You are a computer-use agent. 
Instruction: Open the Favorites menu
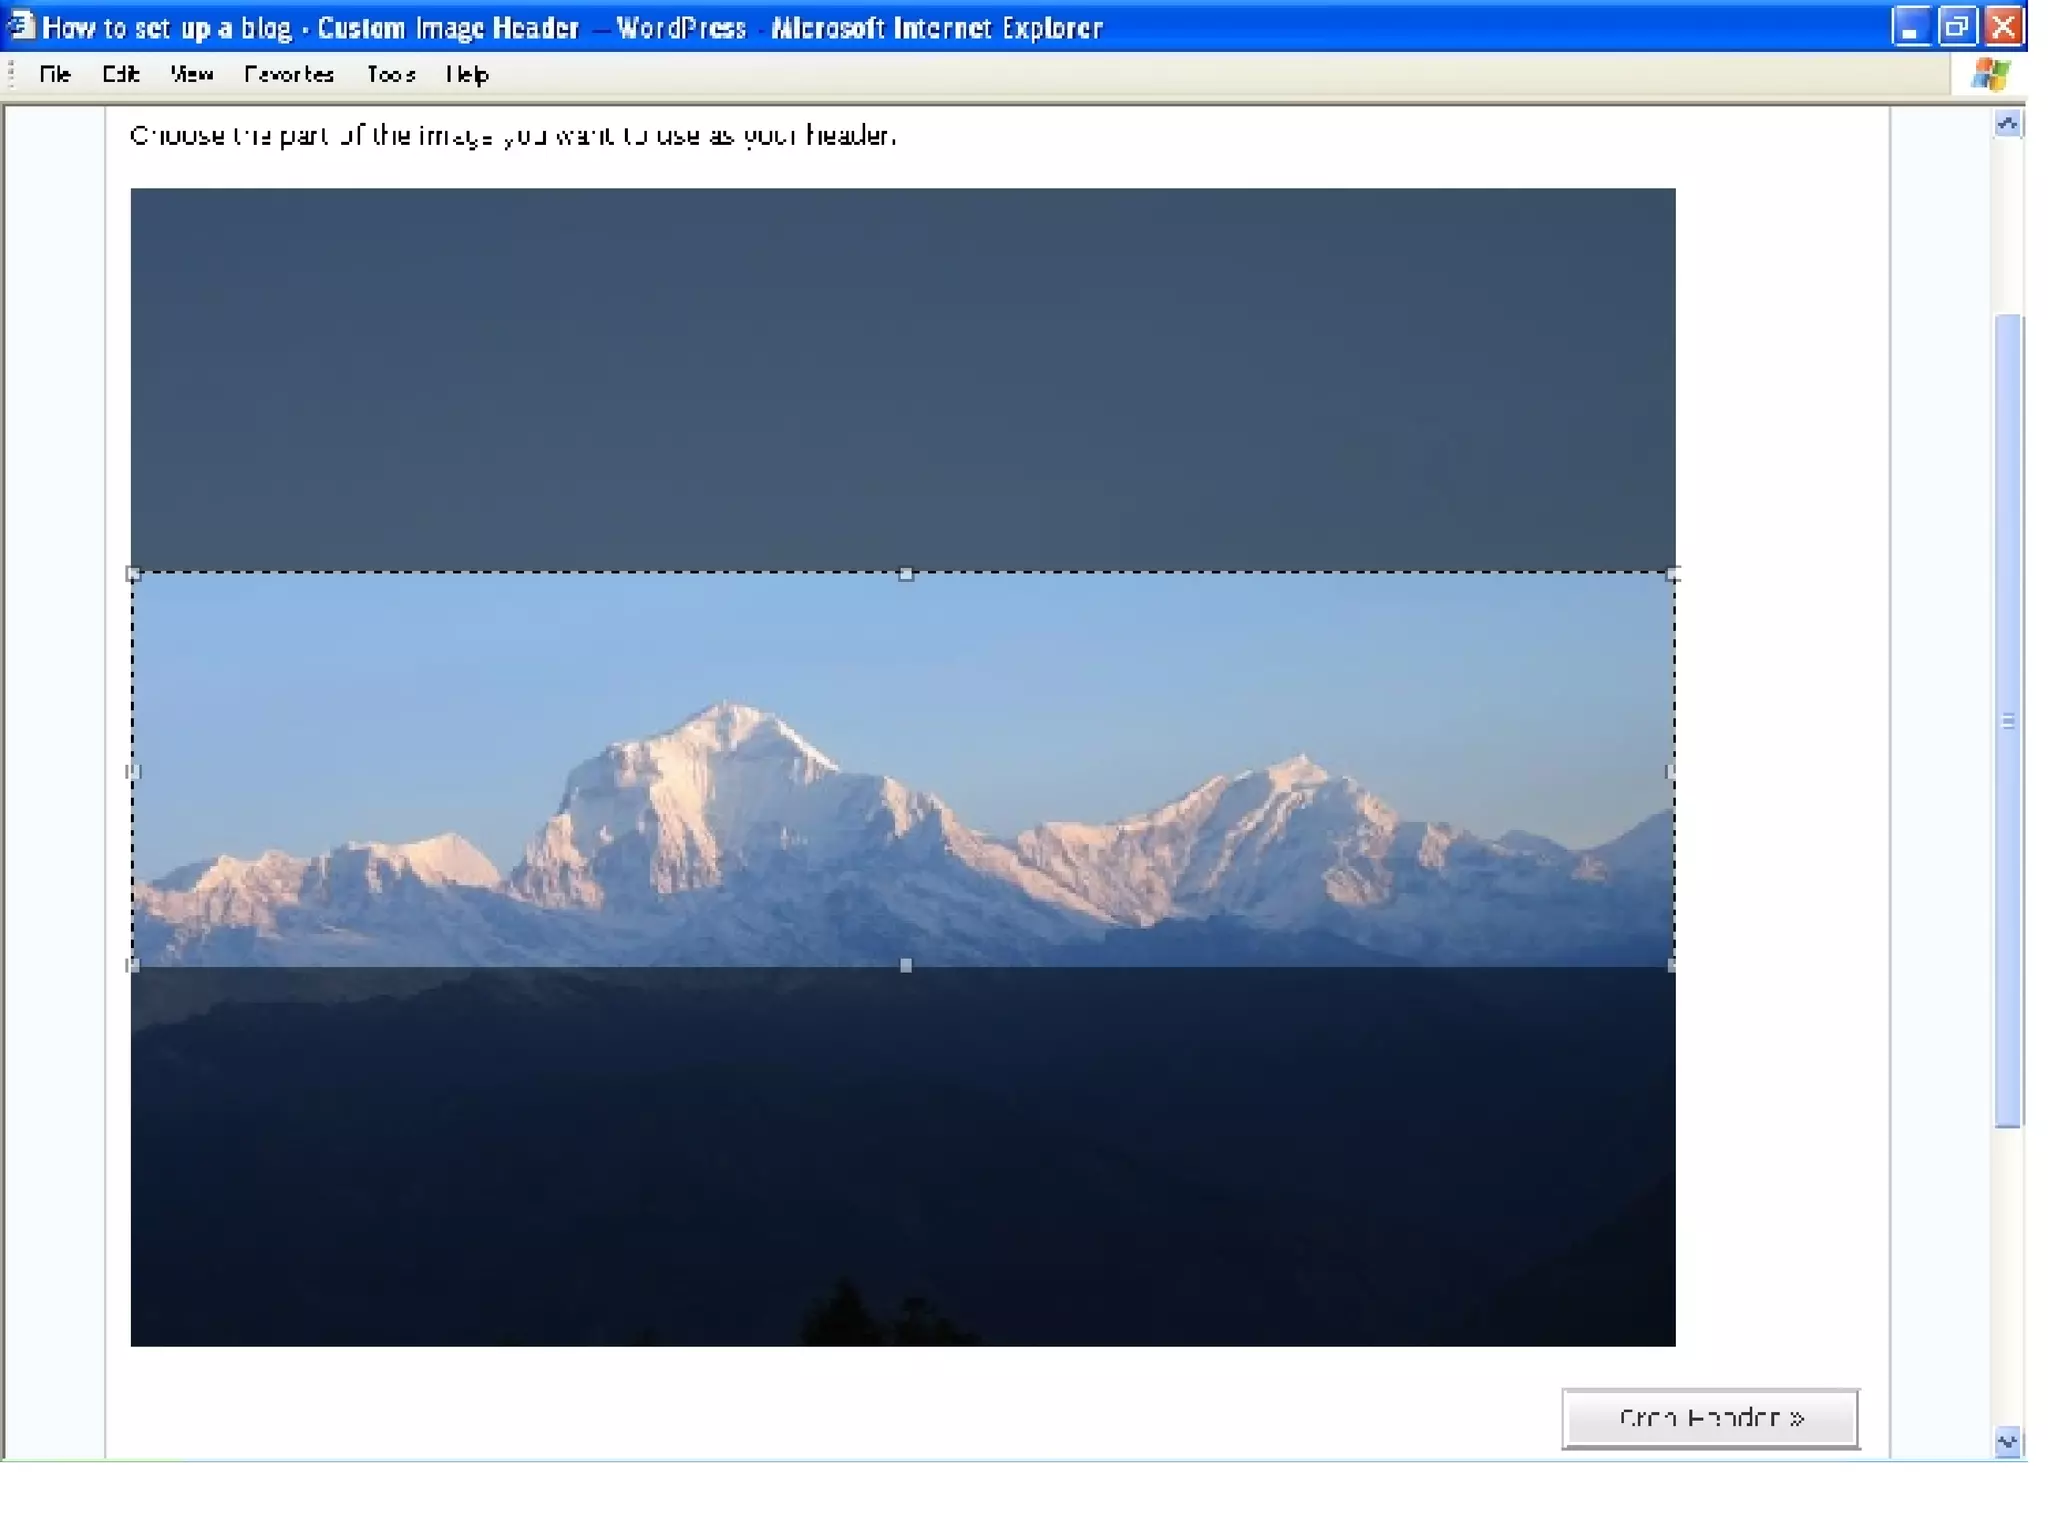click(x=288, y=74)
